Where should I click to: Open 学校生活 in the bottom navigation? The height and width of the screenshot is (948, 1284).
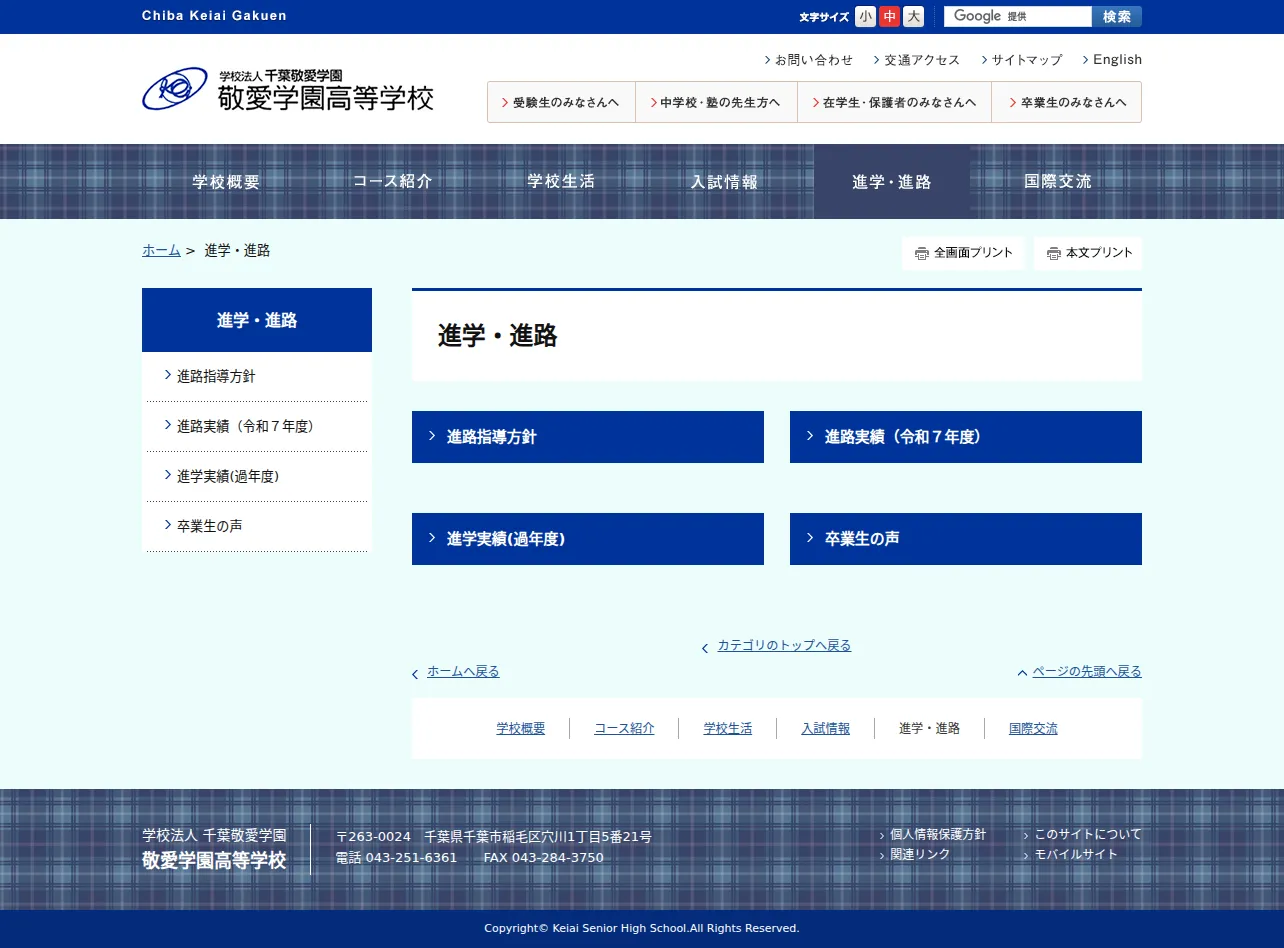point(728,729)
